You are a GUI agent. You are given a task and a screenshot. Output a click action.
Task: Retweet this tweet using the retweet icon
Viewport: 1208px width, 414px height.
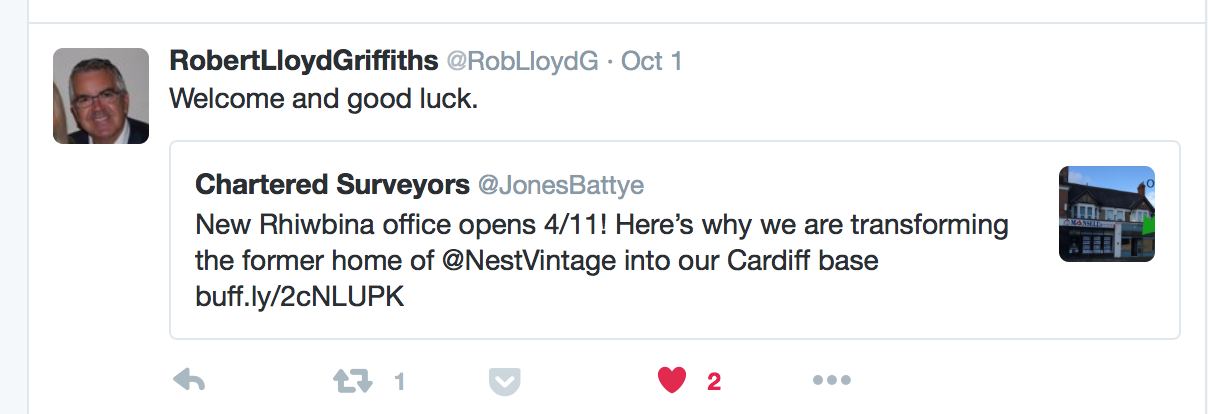[352, 380]
